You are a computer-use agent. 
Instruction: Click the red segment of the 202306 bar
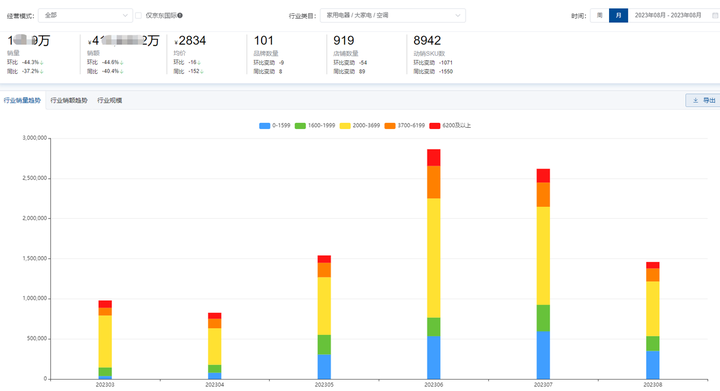pyautogui.click(x=433, y=157)
